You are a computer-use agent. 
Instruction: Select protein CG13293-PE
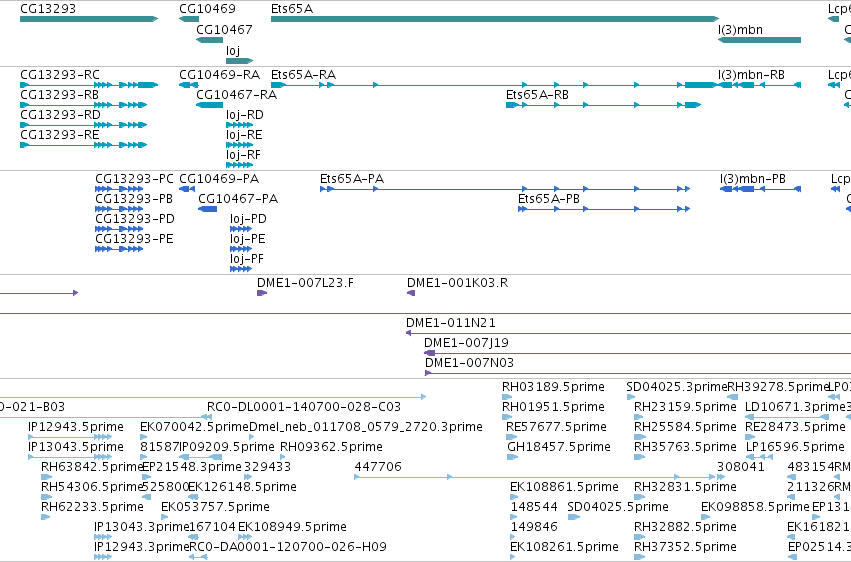(x=119, y=249)
